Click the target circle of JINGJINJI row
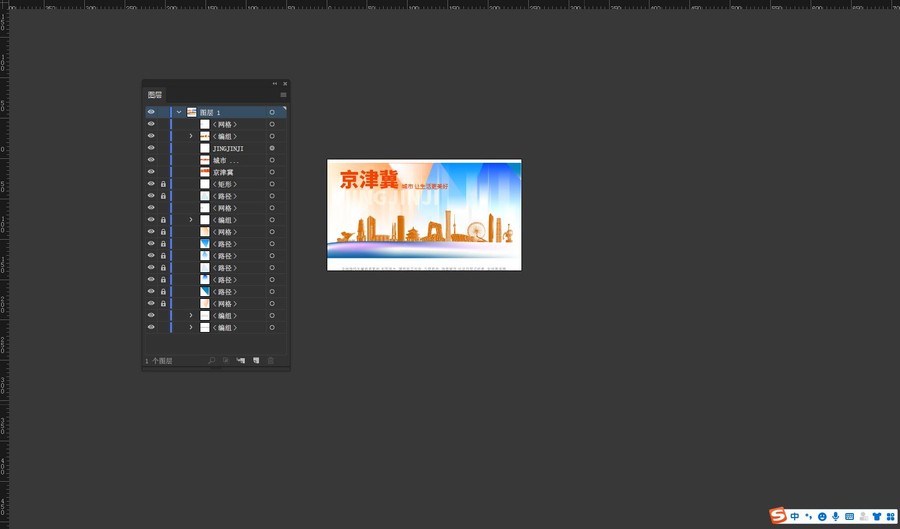The height and width of the screenshot is (529, 900). (x=272, y=148)
